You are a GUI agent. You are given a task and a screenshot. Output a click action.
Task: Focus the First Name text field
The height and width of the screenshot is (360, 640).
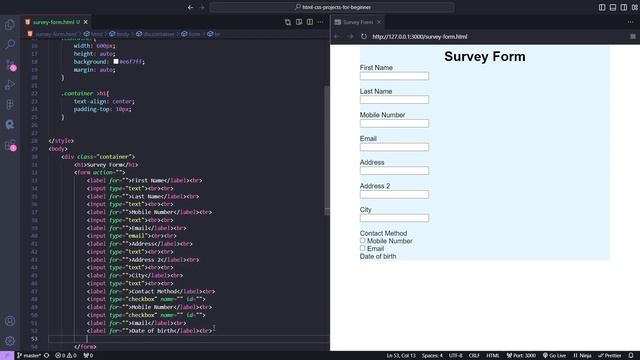pyautogui.click(x=394, y=76)
